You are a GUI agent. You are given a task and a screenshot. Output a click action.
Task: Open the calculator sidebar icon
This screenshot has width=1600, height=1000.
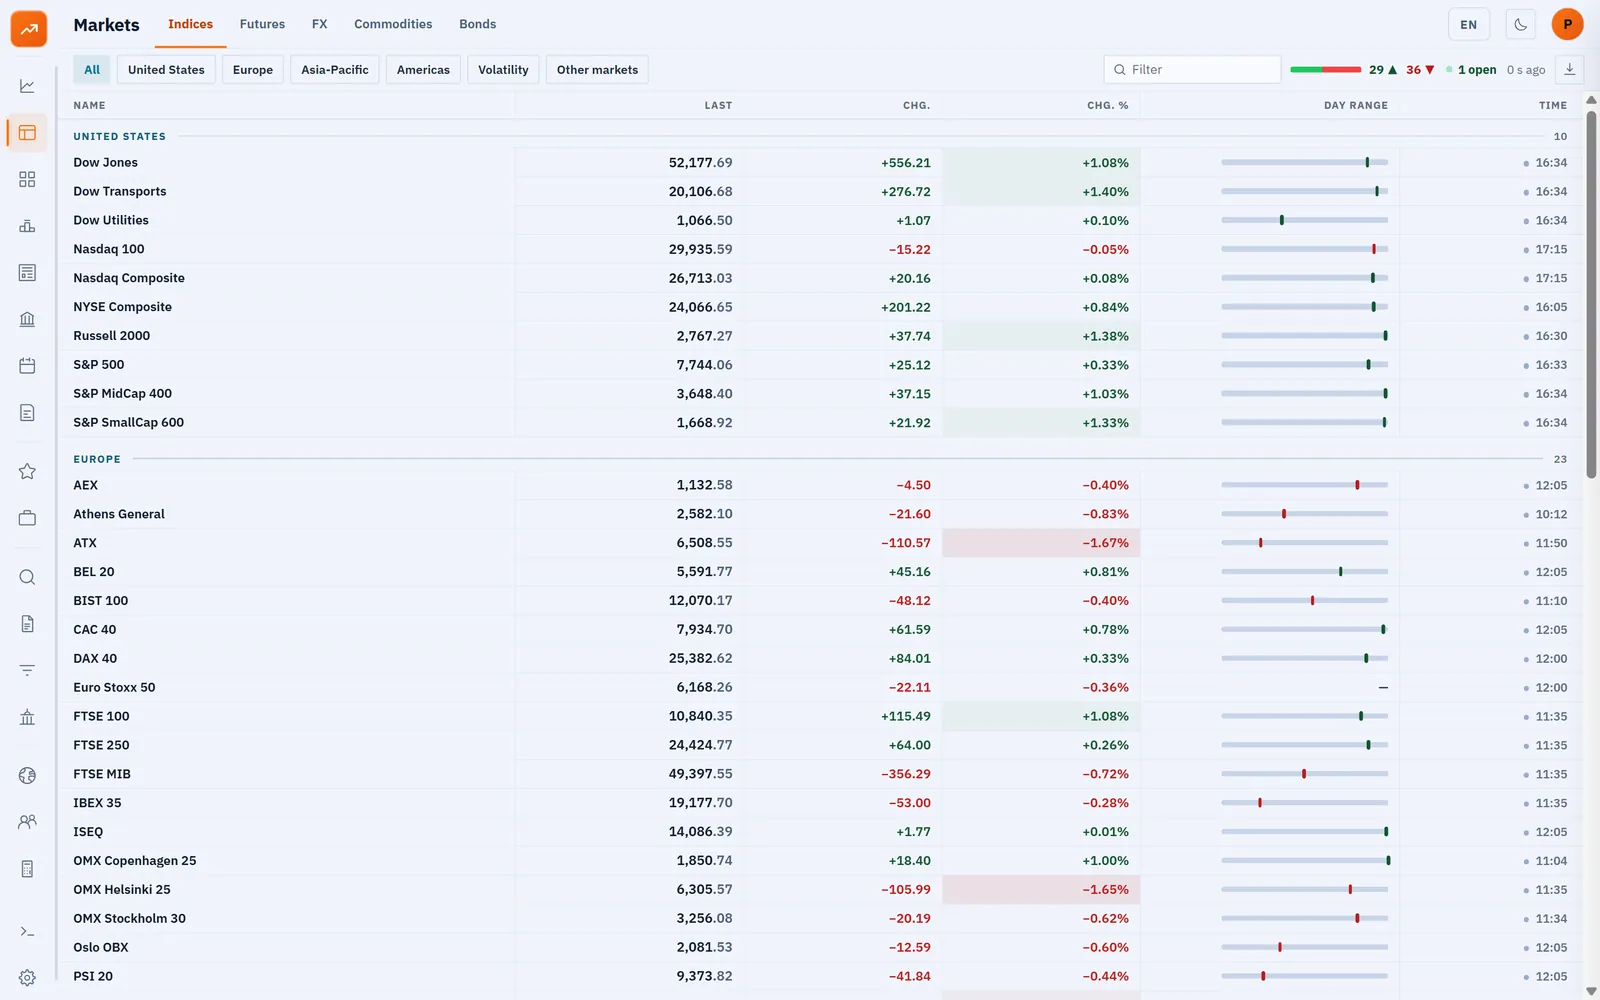(x=27, y=869)
